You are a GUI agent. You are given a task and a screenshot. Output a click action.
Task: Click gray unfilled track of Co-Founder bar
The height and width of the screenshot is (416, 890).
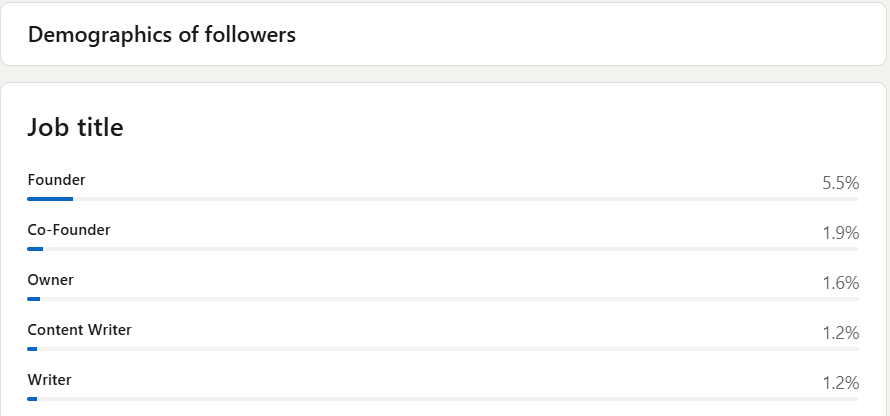click(x=450, y=249)
